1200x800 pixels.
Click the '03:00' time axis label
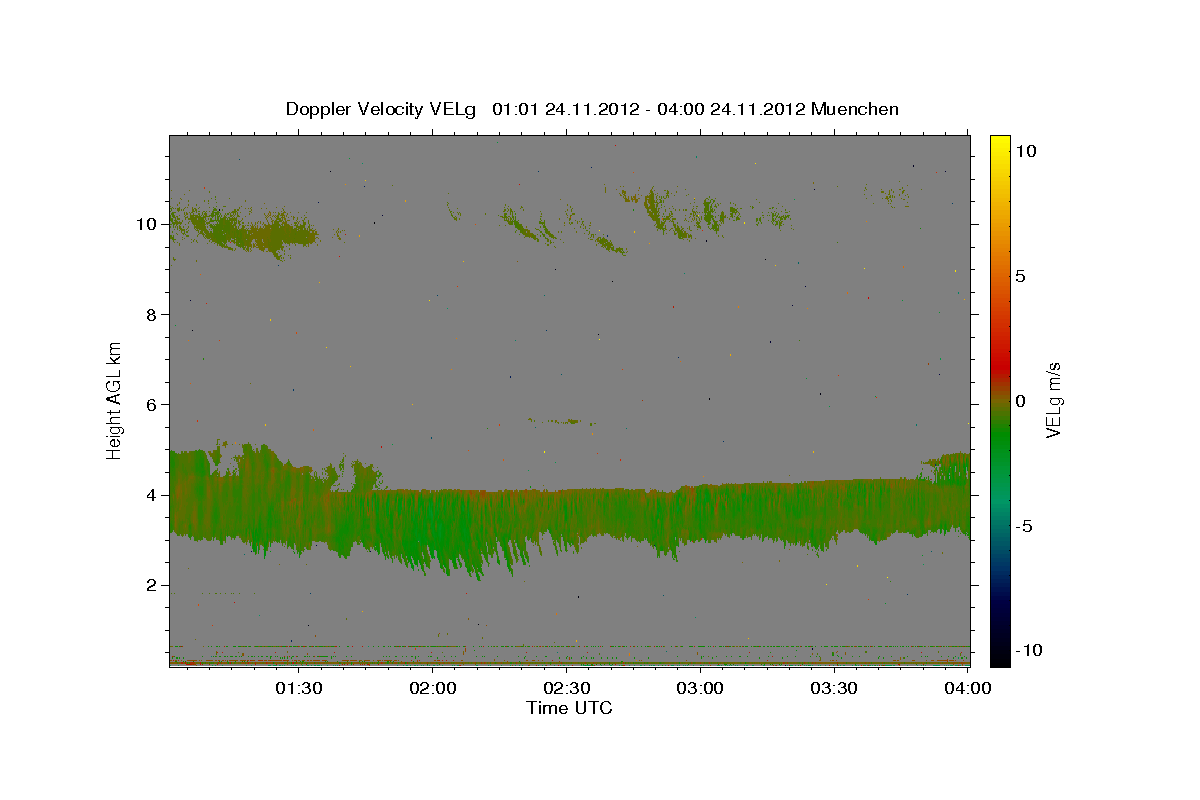700,688
